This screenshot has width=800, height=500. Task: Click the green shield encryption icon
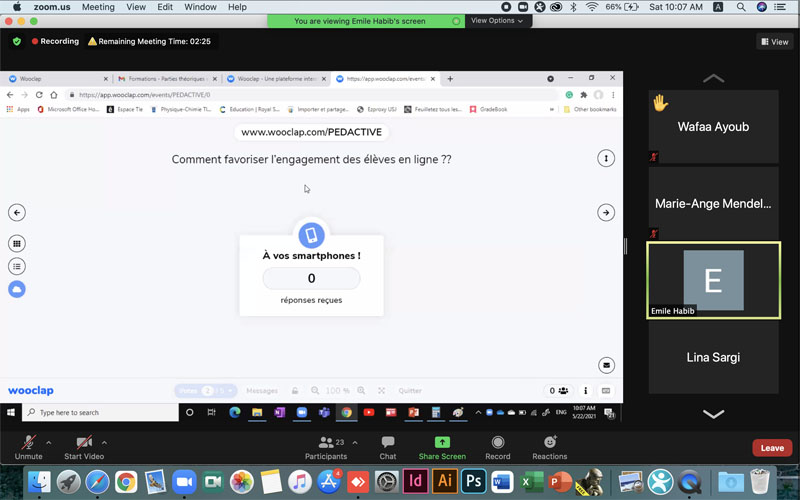tap(17, 41)
